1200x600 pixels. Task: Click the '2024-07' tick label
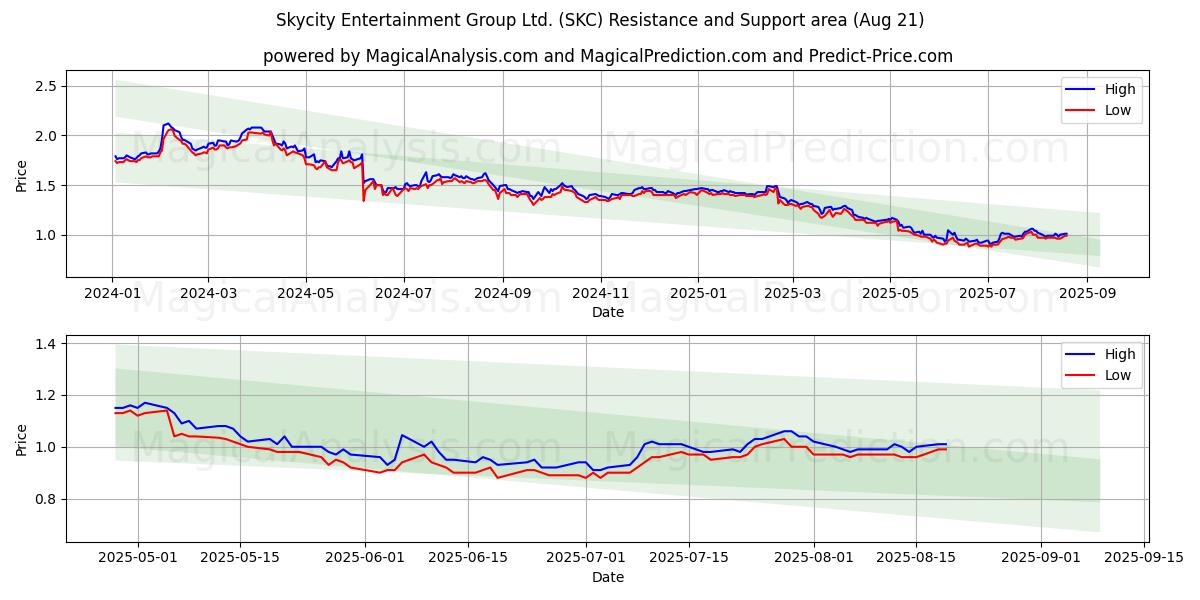tap(404, 294)
